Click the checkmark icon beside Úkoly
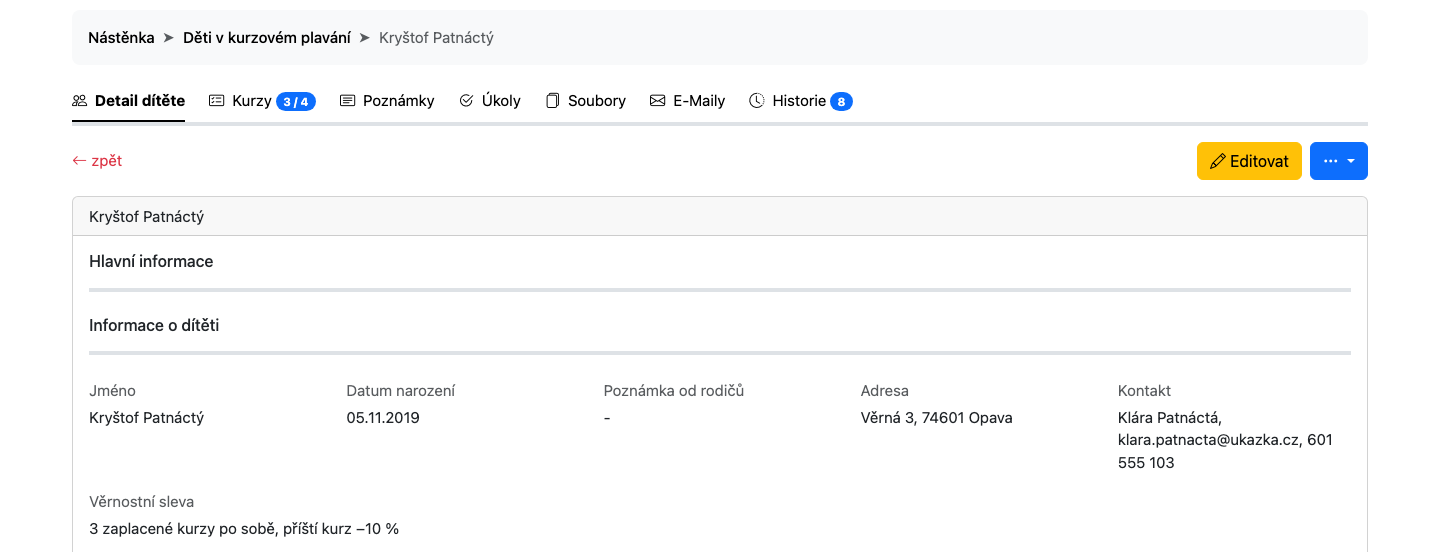1440x552 pixels. point(466,101)
